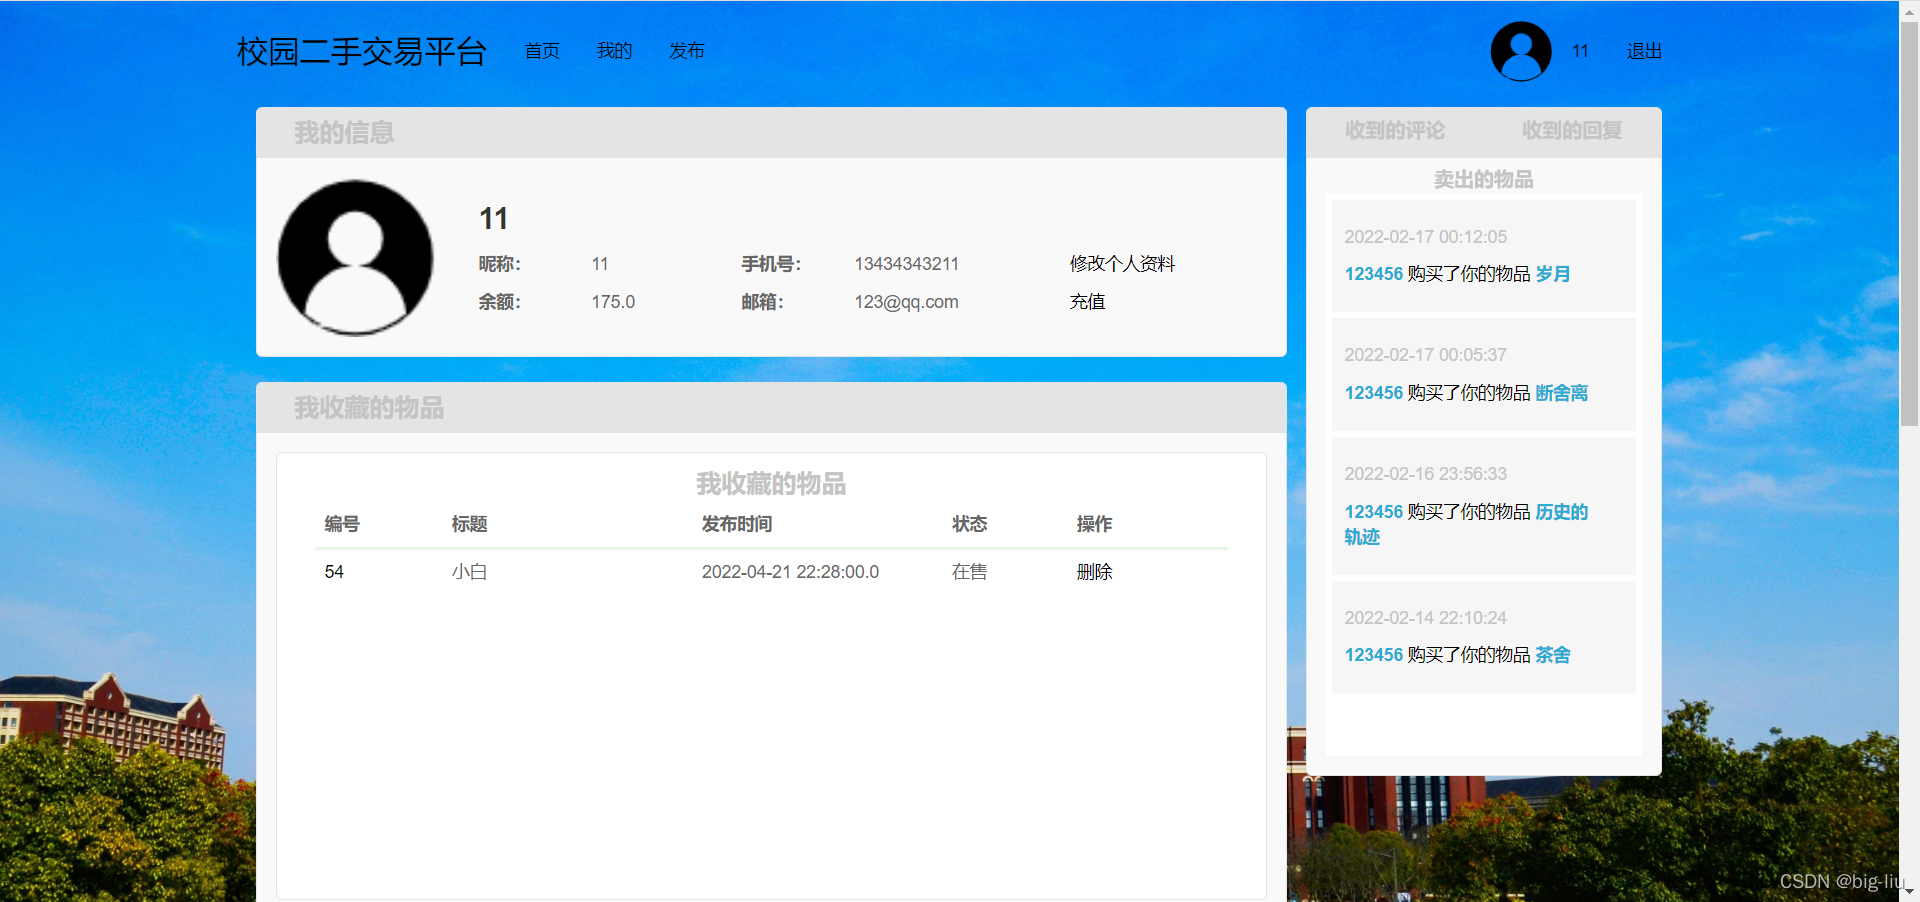Open sold item link 岁月
The height and width of the screenshot is (902, 1920).
tap(1552, 274)
